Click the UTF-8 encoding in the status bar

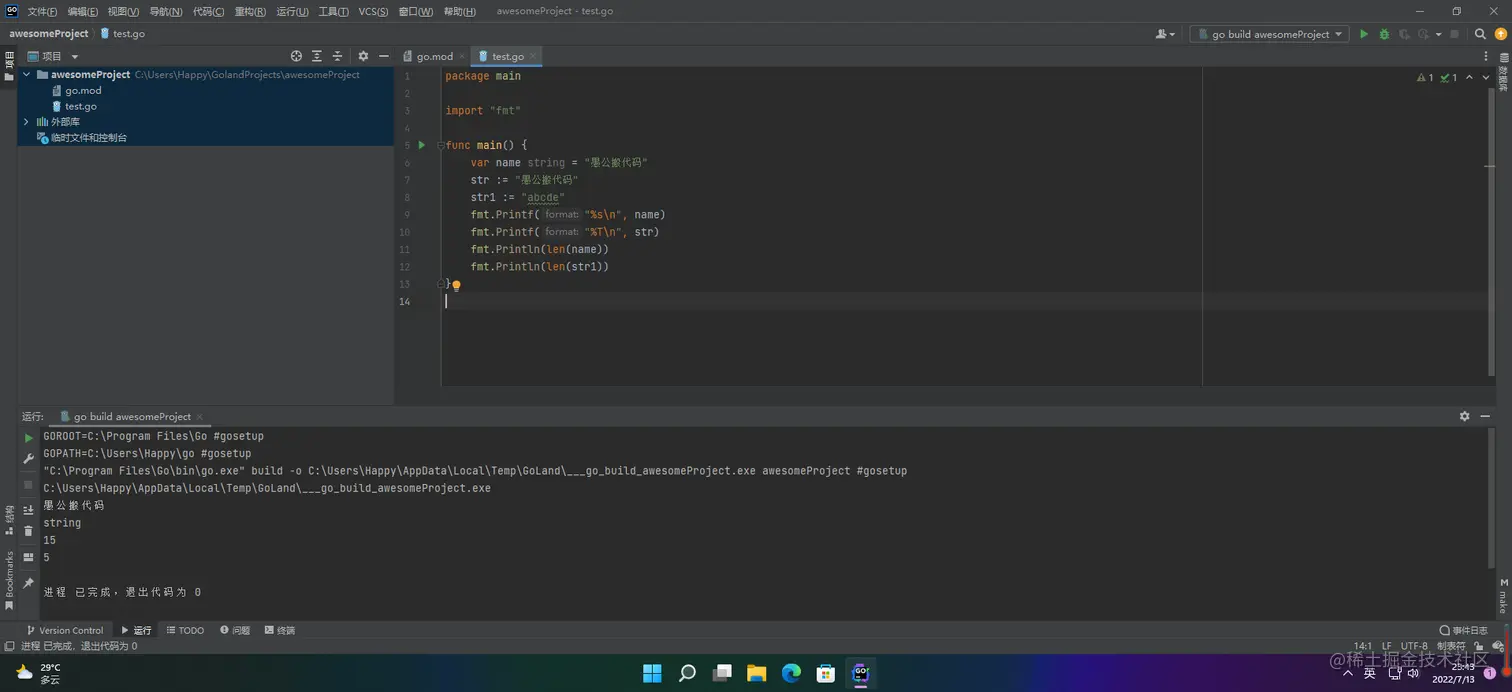[1414, 646]
